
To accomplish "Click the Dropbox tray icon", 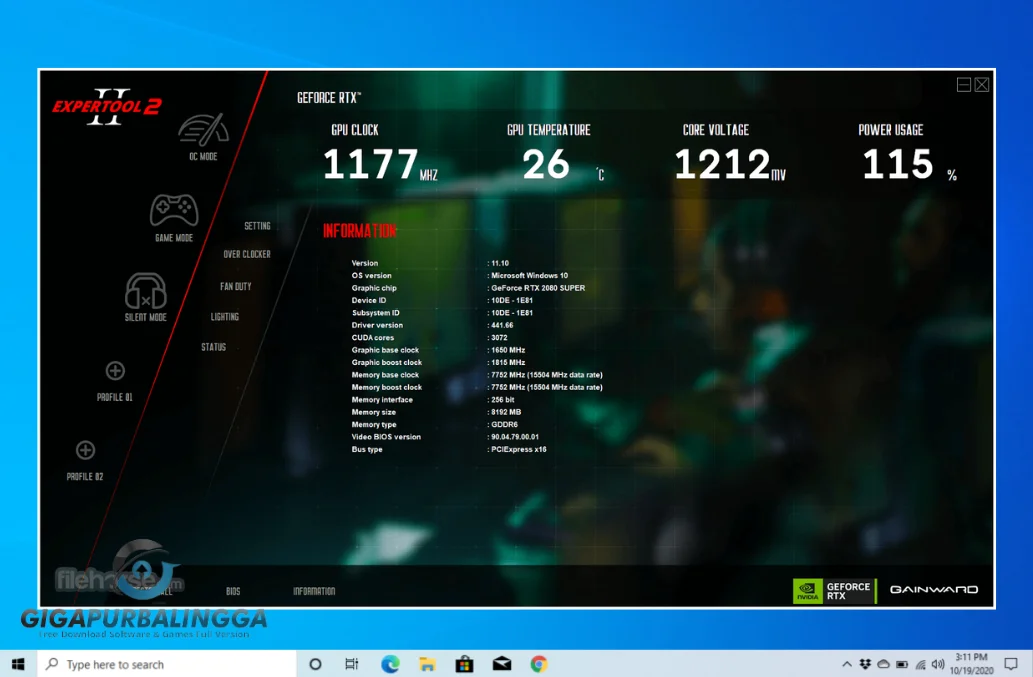I will (865, 664).
